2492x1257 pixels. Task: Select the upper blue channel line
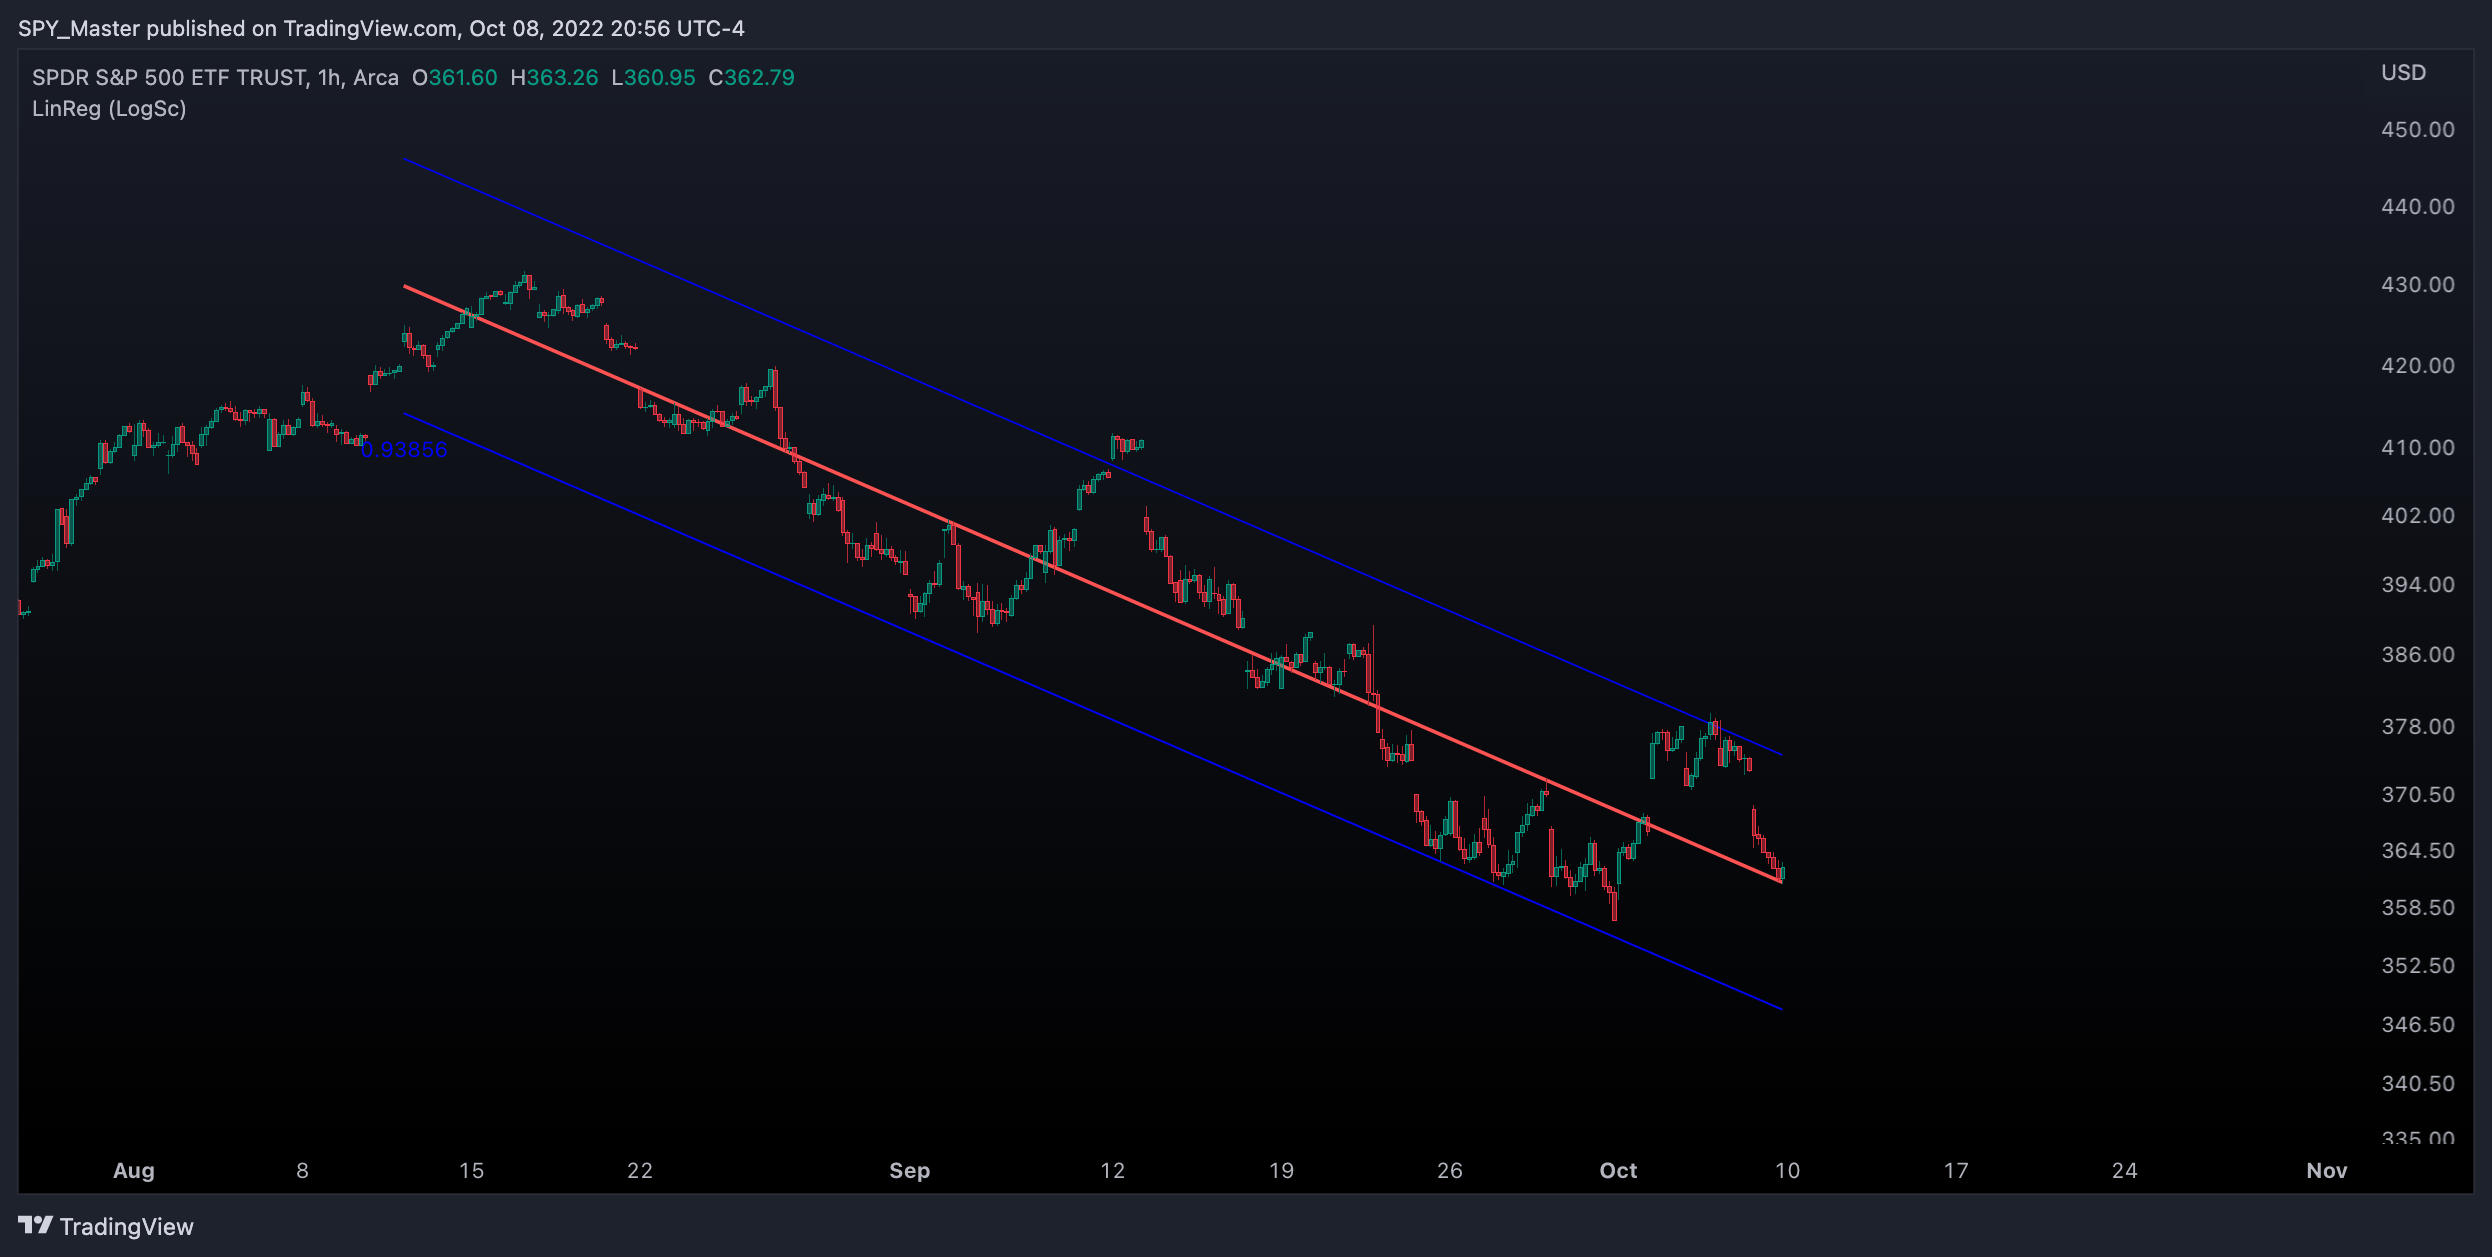(1093, 457)
